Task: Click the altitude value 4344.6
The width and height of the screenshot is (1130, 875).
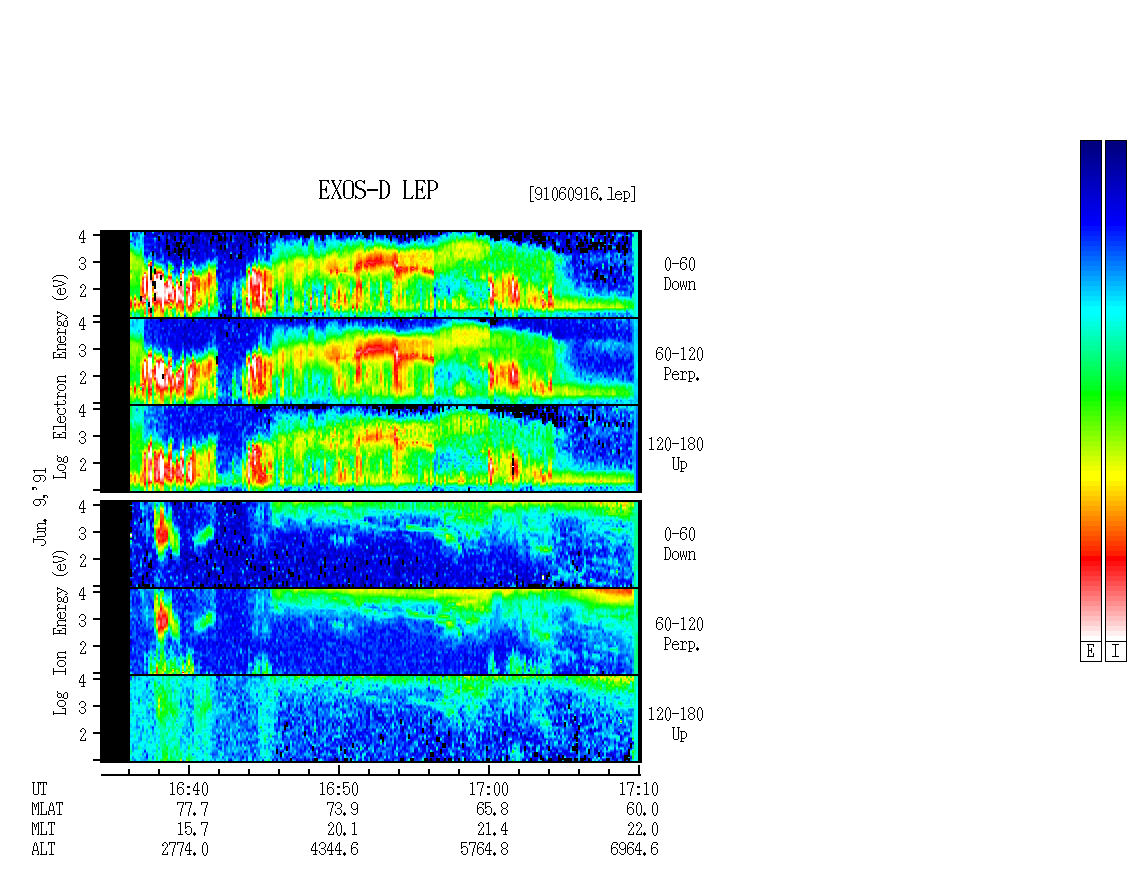Action: tap(334, 849)
